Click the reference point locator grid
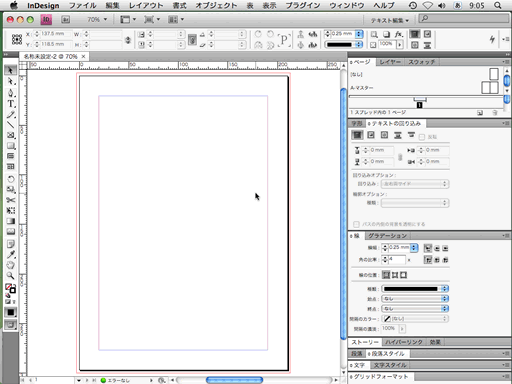 point(17,39)
